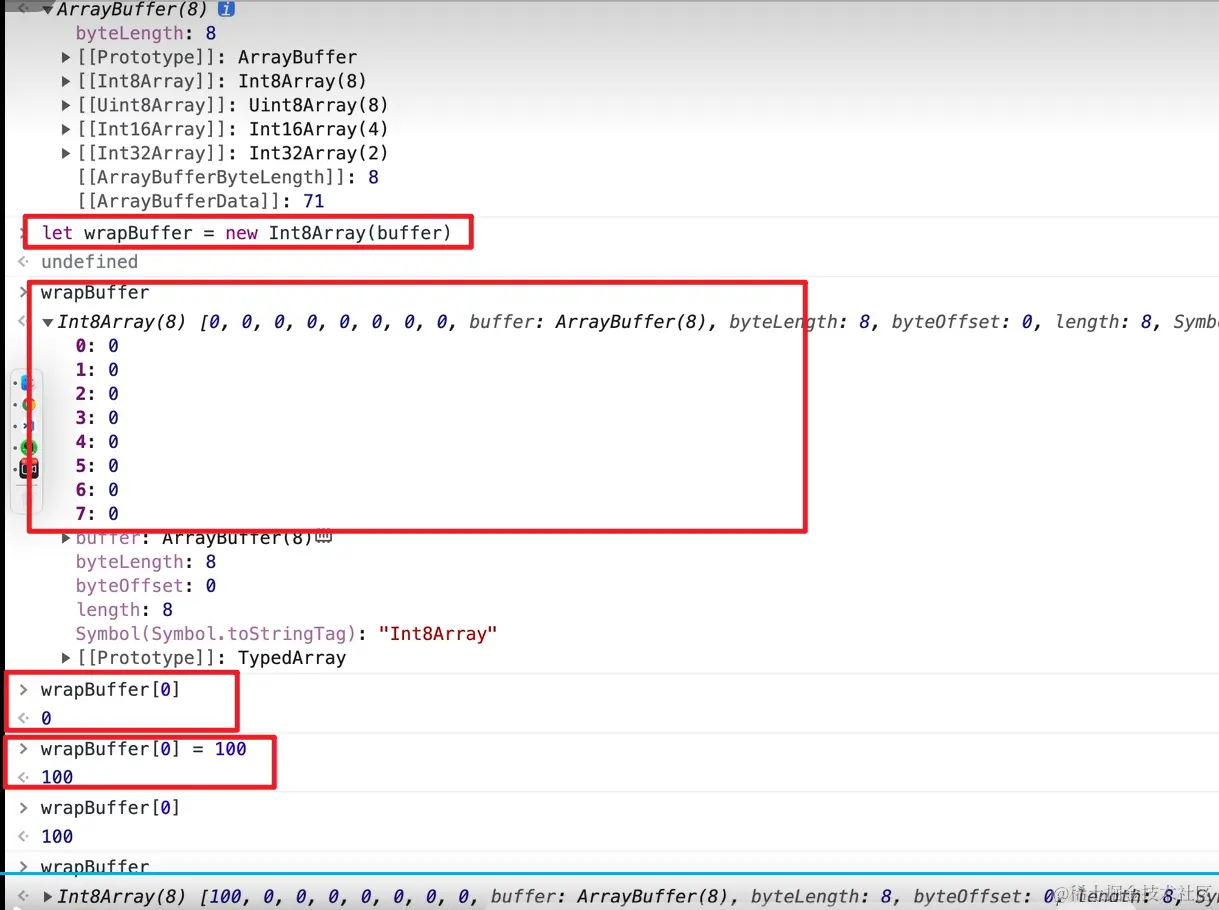Click the lone 0 result under wrapBuffer[0]
Screen dimensions: 1219x910
click(46, 718)
